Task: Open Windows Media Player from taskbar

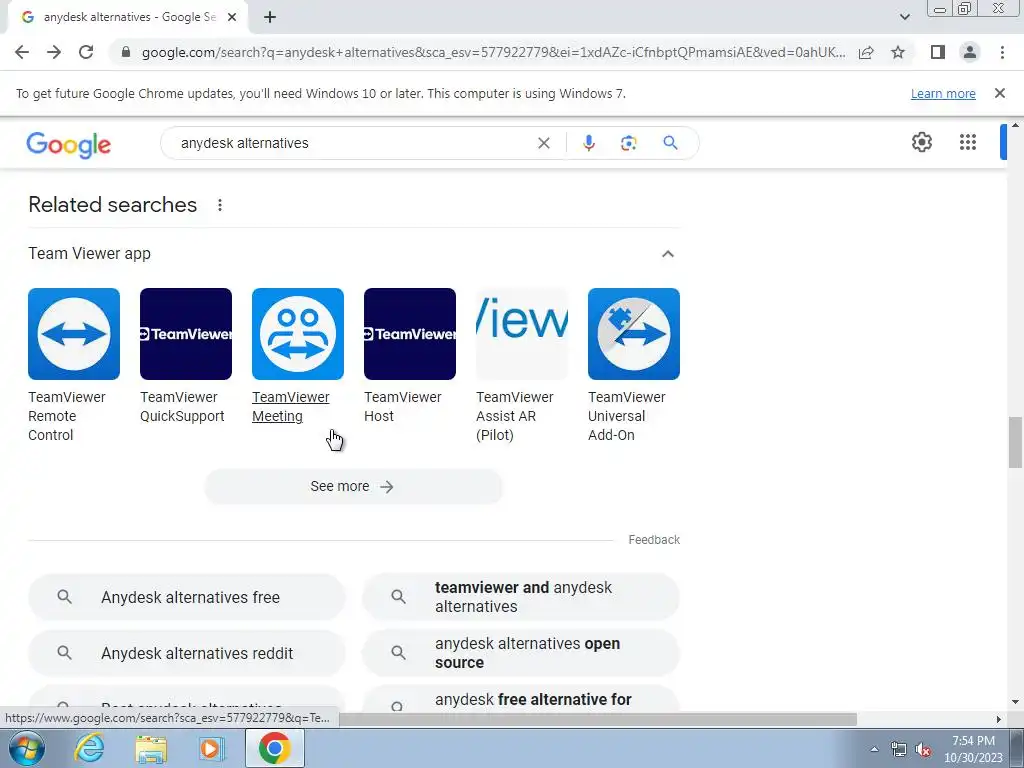Action: [x=212, y=748]
